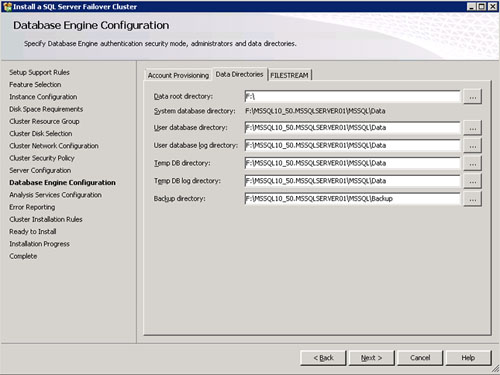Maximize the installer window
Viewport: 500px width, 375px height.
point(482,6)
